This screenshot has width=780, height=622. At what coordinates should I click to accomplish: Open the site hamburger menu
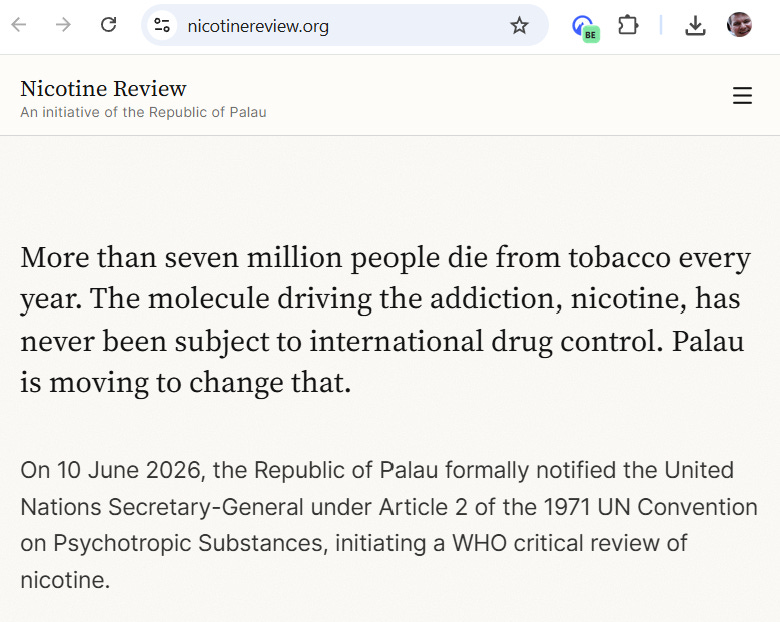[742, 96]
